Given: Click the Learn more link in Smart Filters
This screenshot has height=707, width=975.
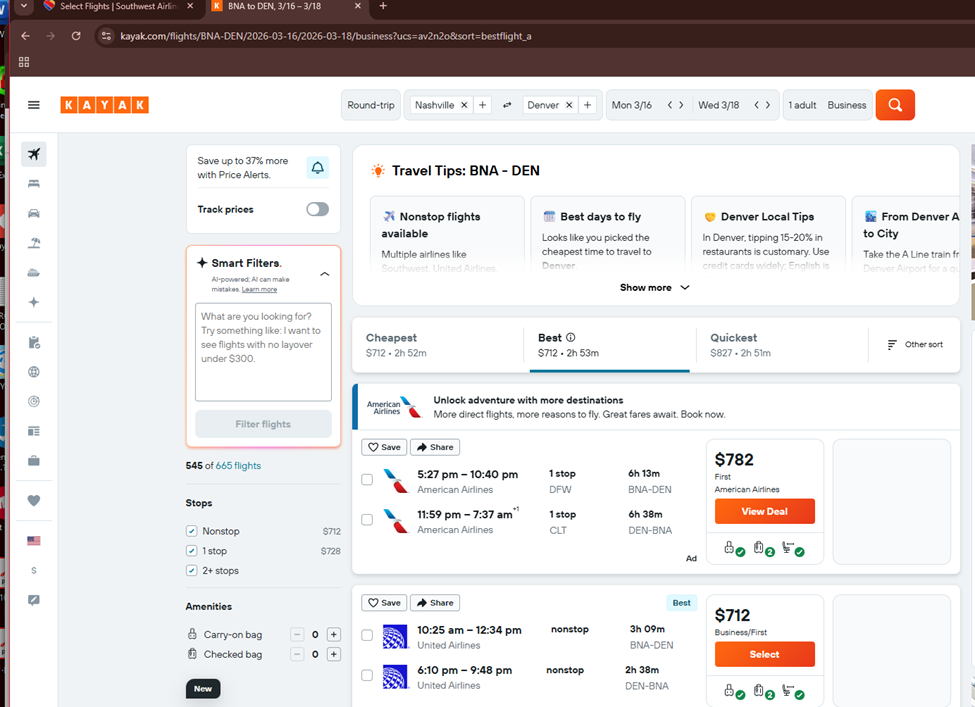Looking at the screenshot, I should [x=259, y=290].
